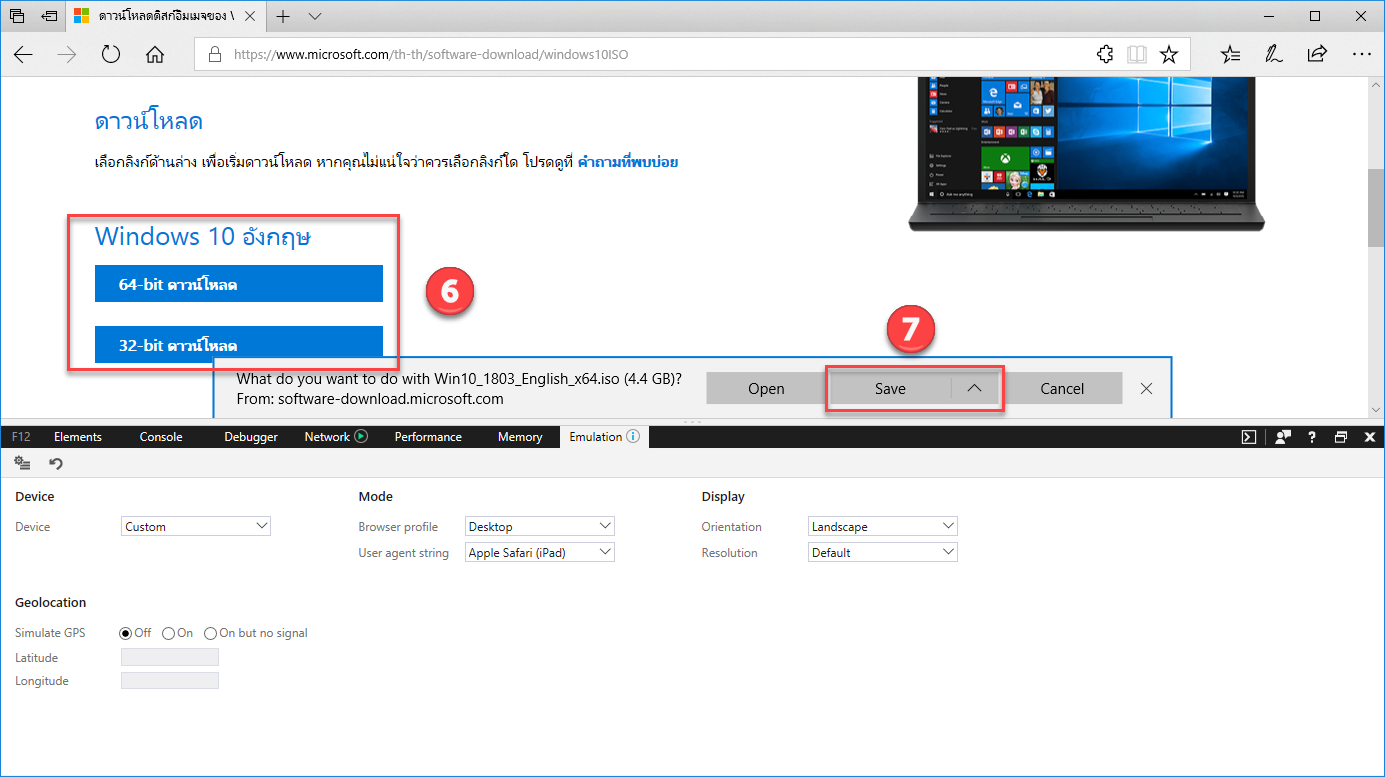
Task: Send feedback on DevTools
Action: tap(1282, 437)
